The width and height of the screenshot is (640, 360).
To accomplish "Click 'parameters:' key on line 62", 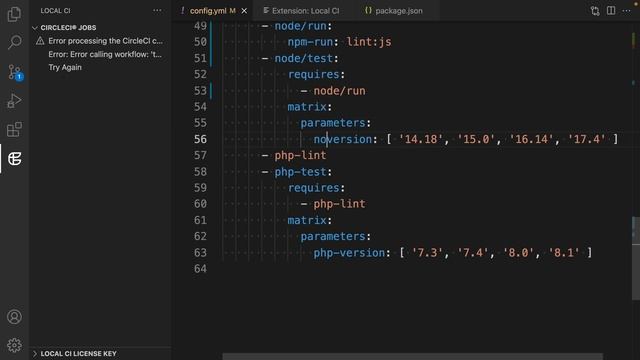I will 336,236.
